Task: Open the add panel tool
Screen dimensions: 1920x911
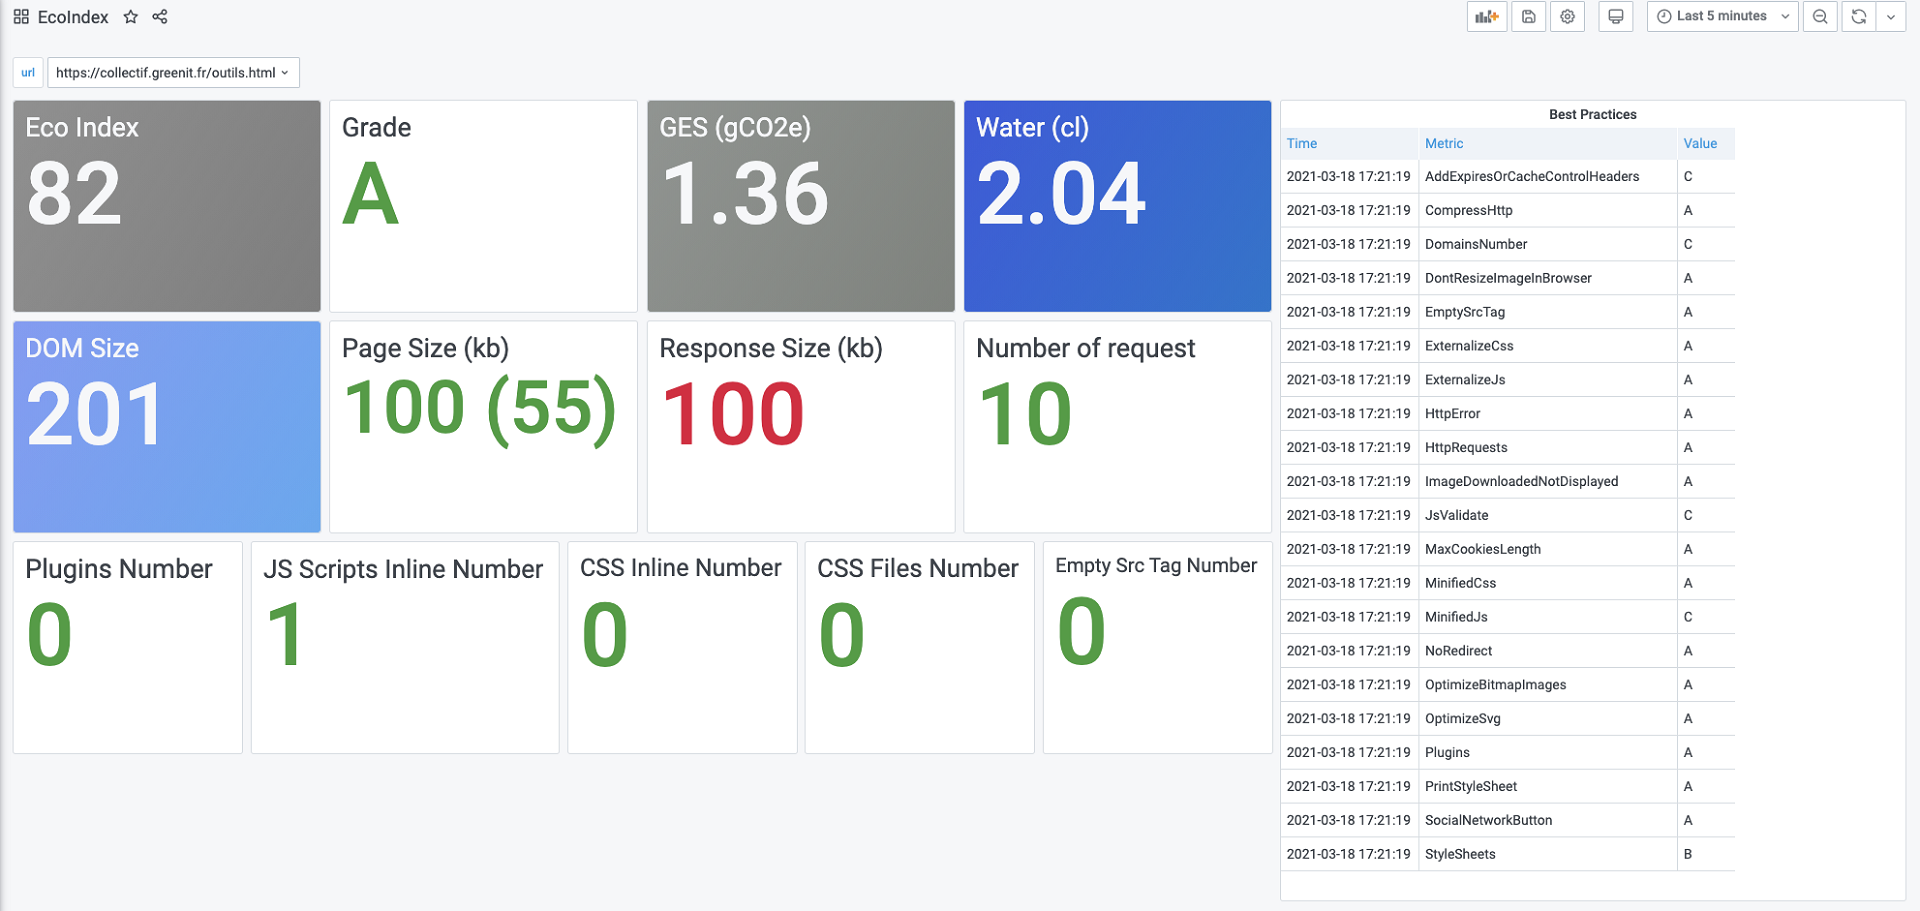Action: pos(1487,16)
